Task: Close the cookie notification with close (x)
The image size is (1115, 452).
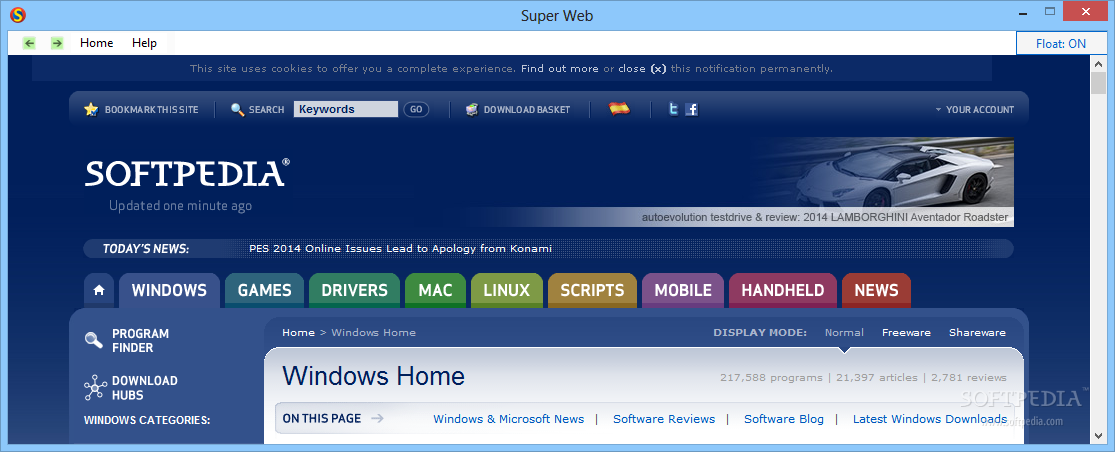Action: (642, 69)
